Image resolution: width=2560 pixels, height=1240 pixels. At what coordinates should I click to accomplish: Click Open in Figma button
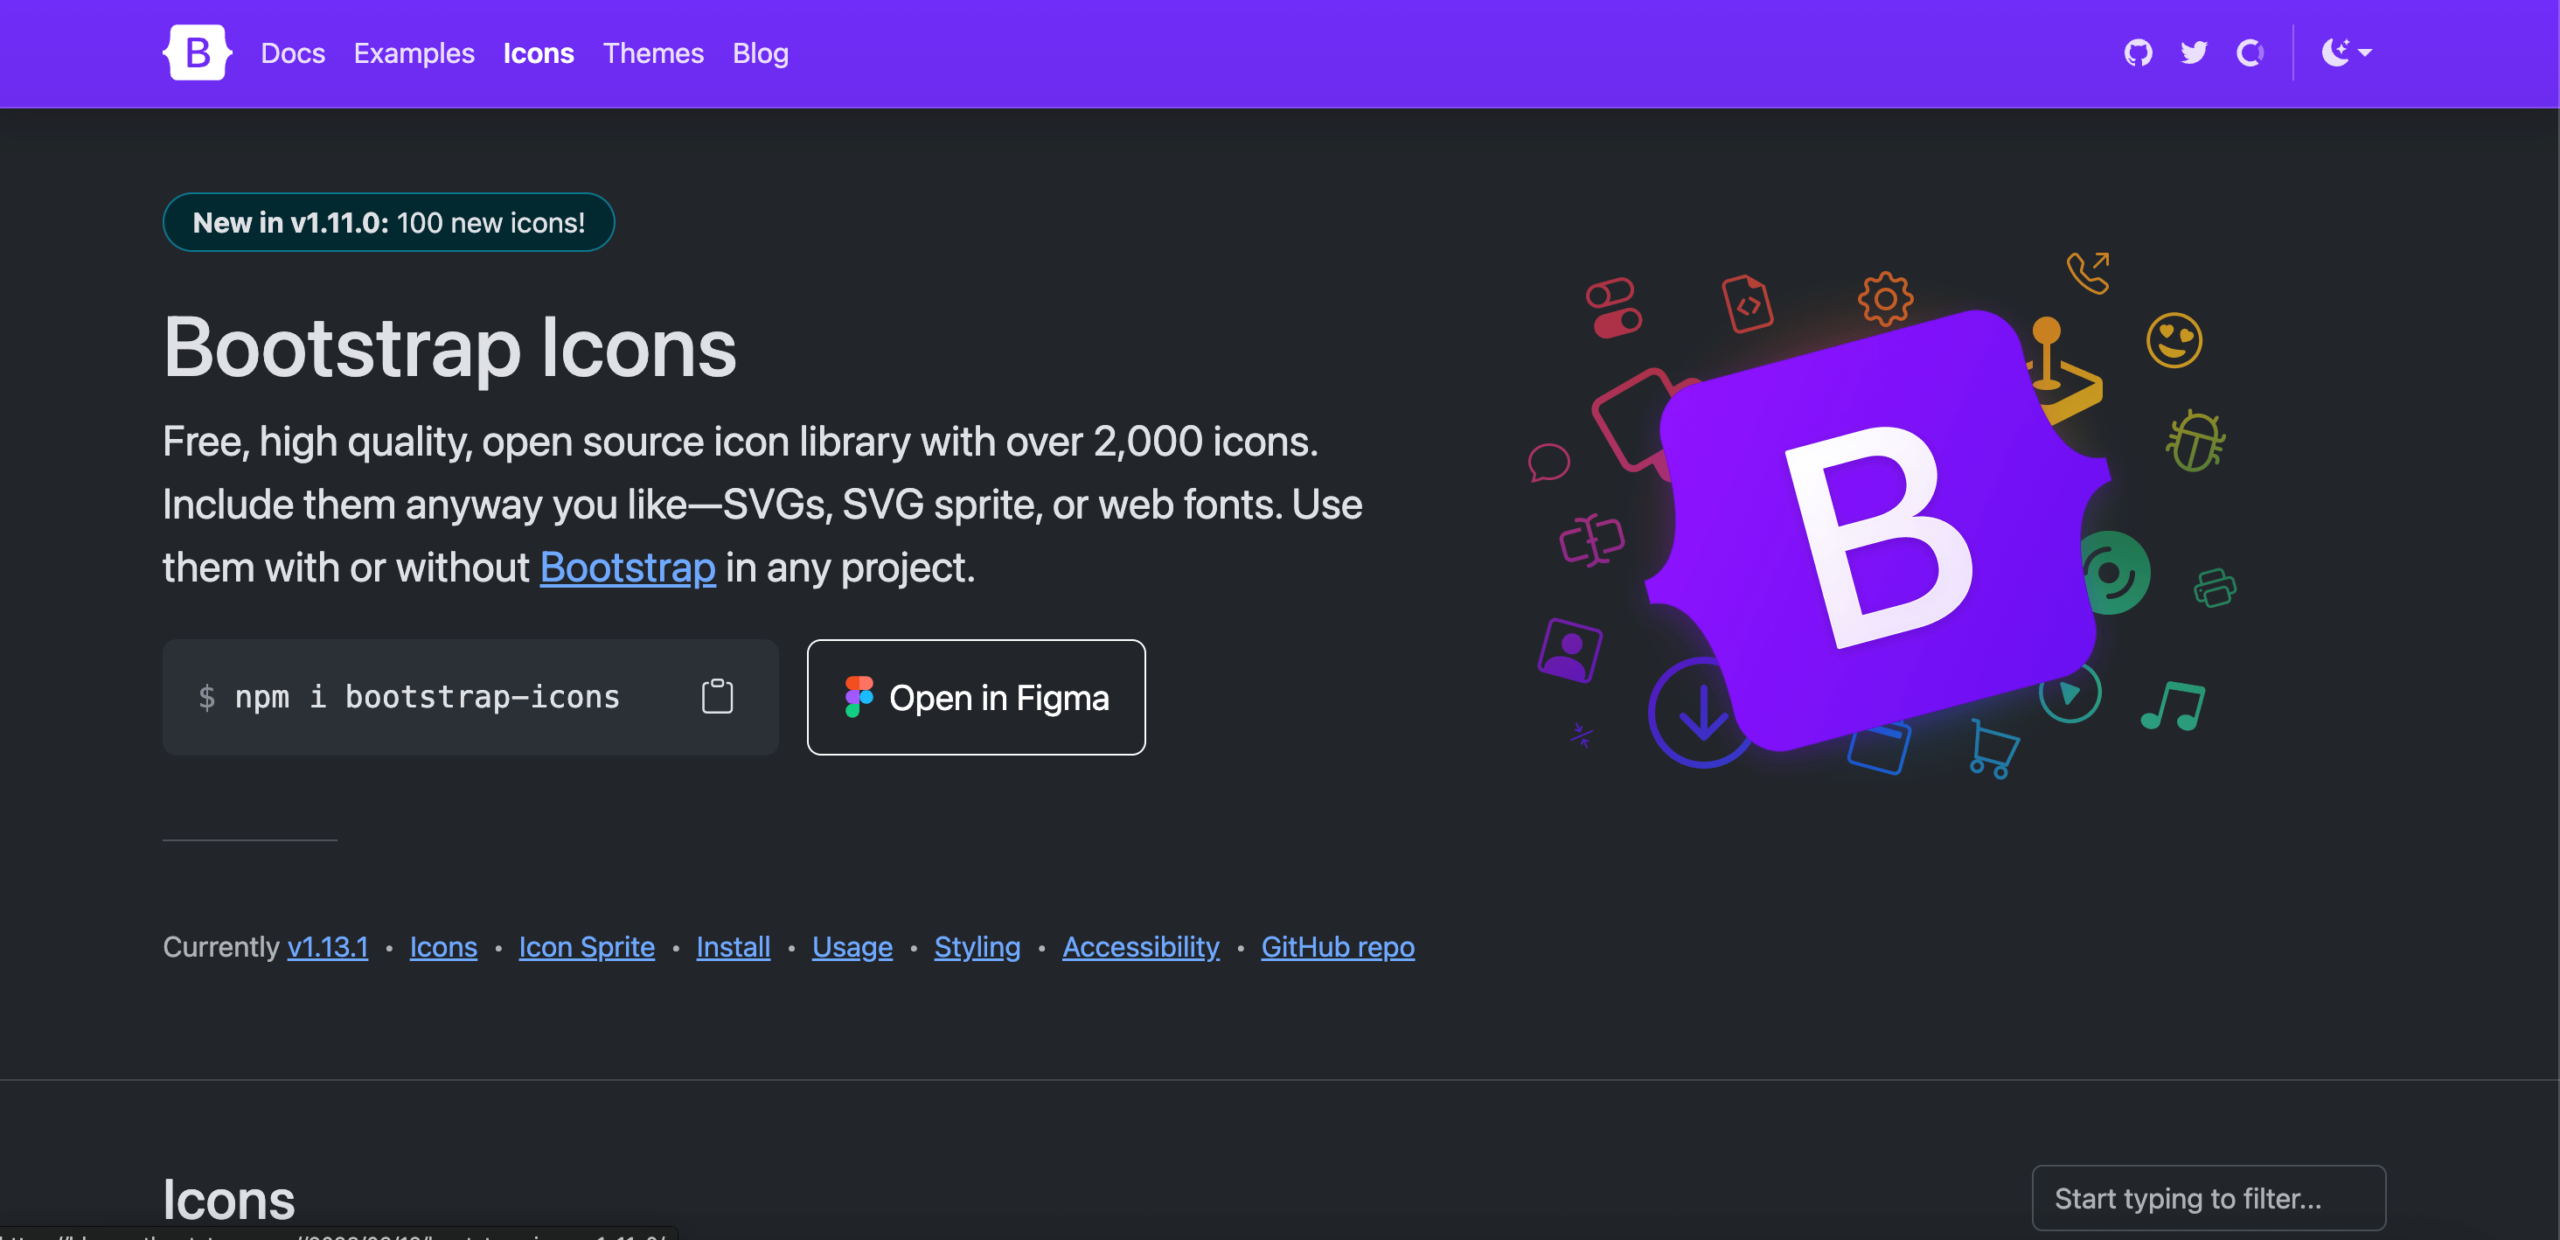[x=976, y=697]
